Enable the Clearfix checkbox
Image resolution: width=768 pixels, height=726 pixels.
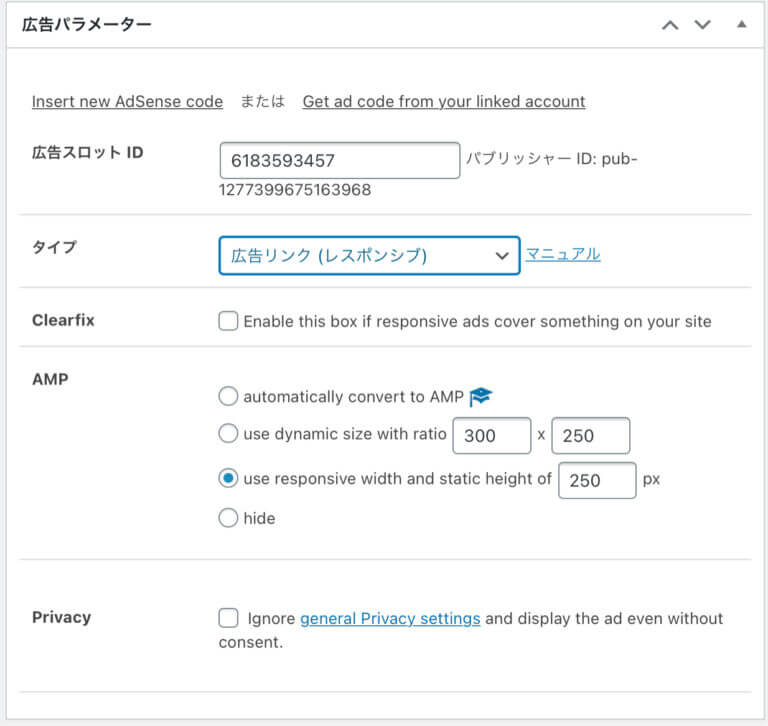pyautogui.click(x=228, y=321)
